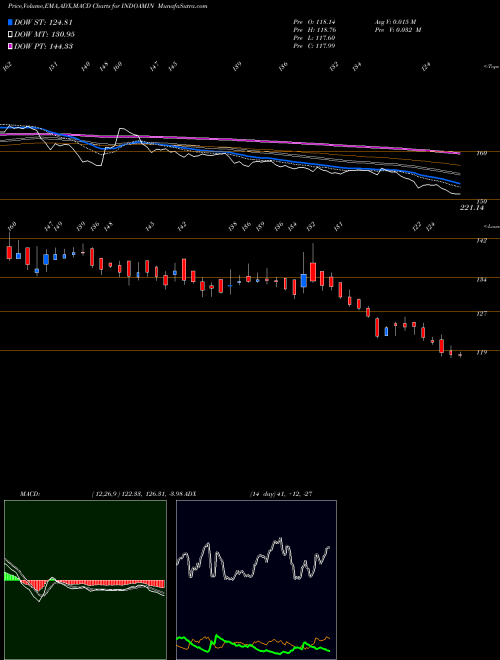Click the '<Lows' marker label
The height and width of the screenshot is (660, 500).
pos(491,226)
